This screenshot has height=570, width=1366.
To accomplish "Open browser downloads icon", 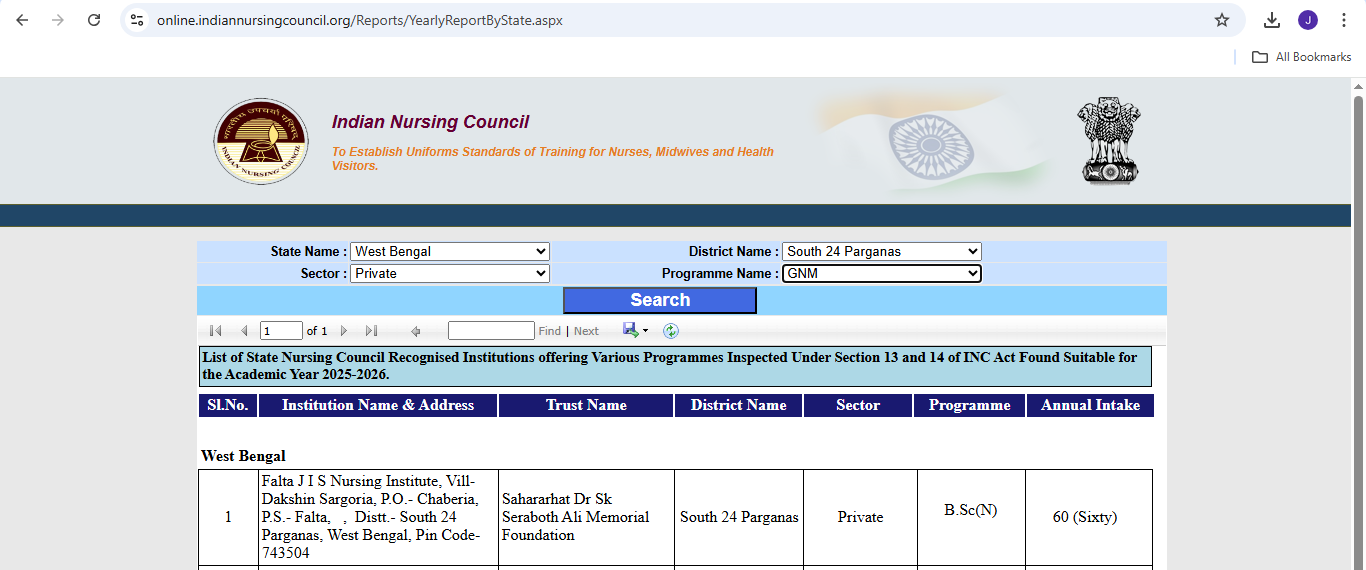I will [x=1272, y=20].
